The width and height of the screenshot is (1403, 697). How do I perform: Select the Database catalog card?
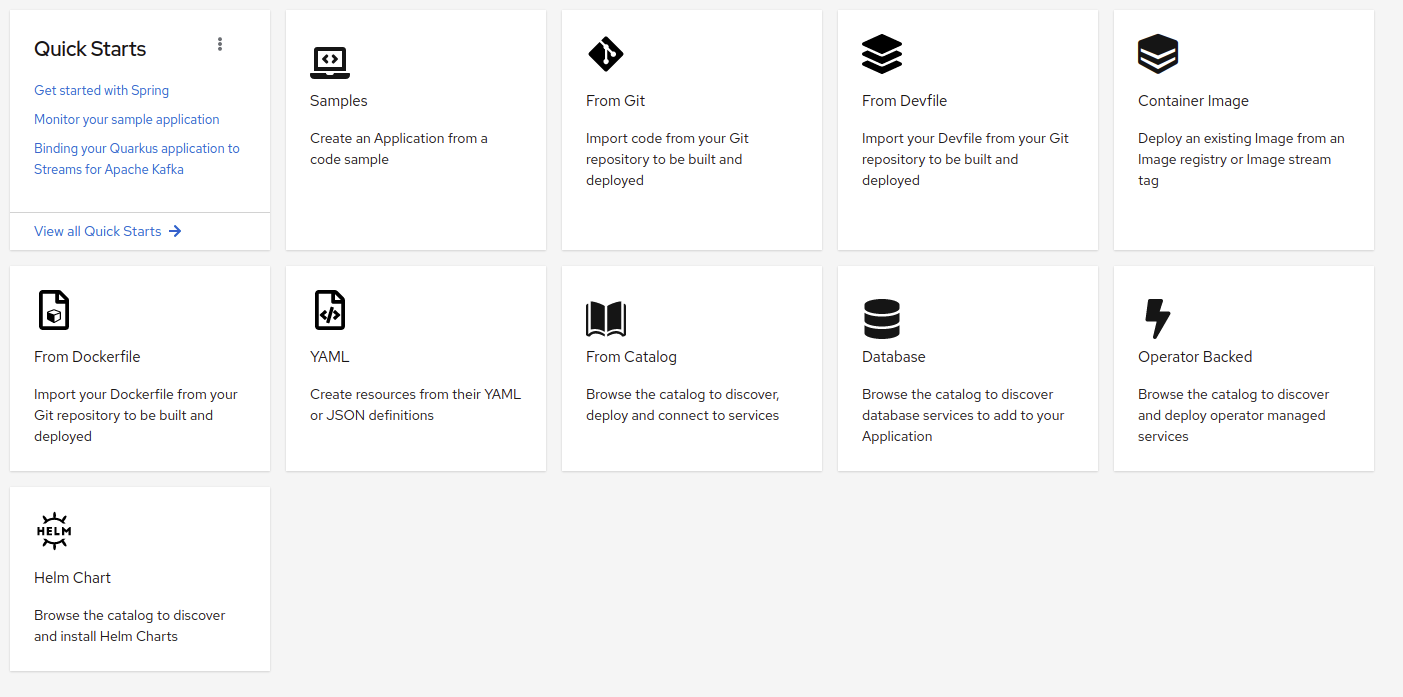click(967, 368)
